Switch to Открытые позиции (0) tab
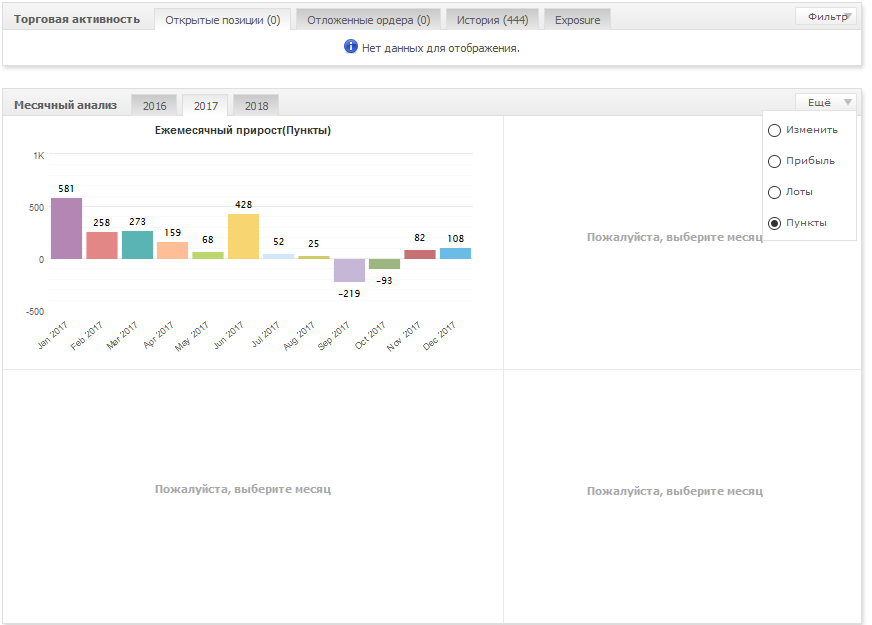Screen dimensions: 872x625 222,20
